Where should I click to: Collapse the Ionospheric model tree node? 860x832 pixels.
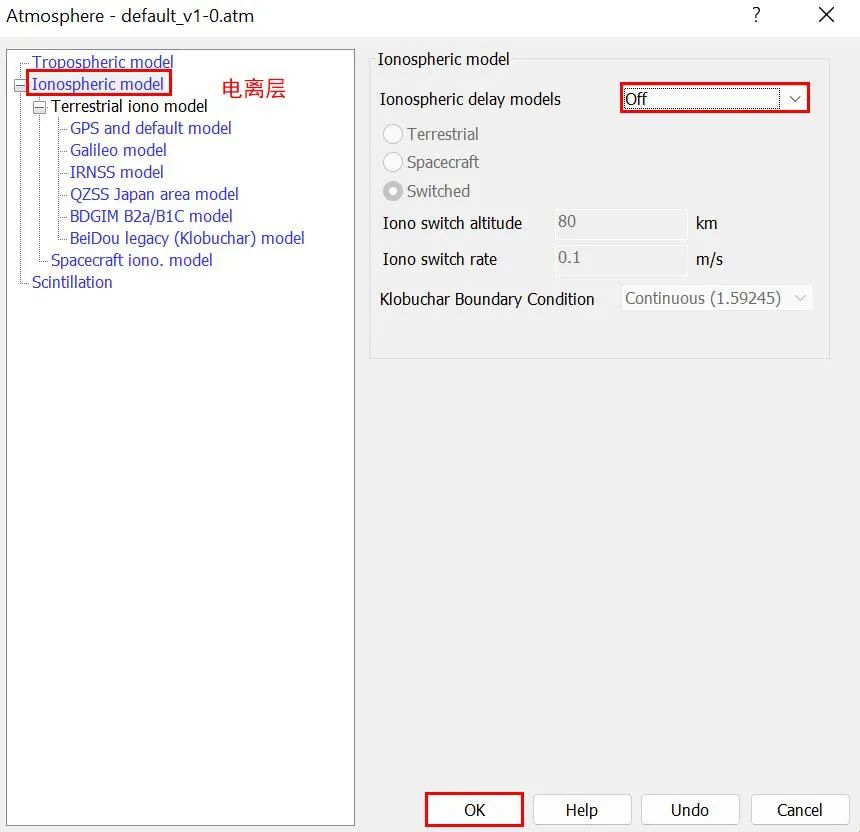(x=20, y=85)
